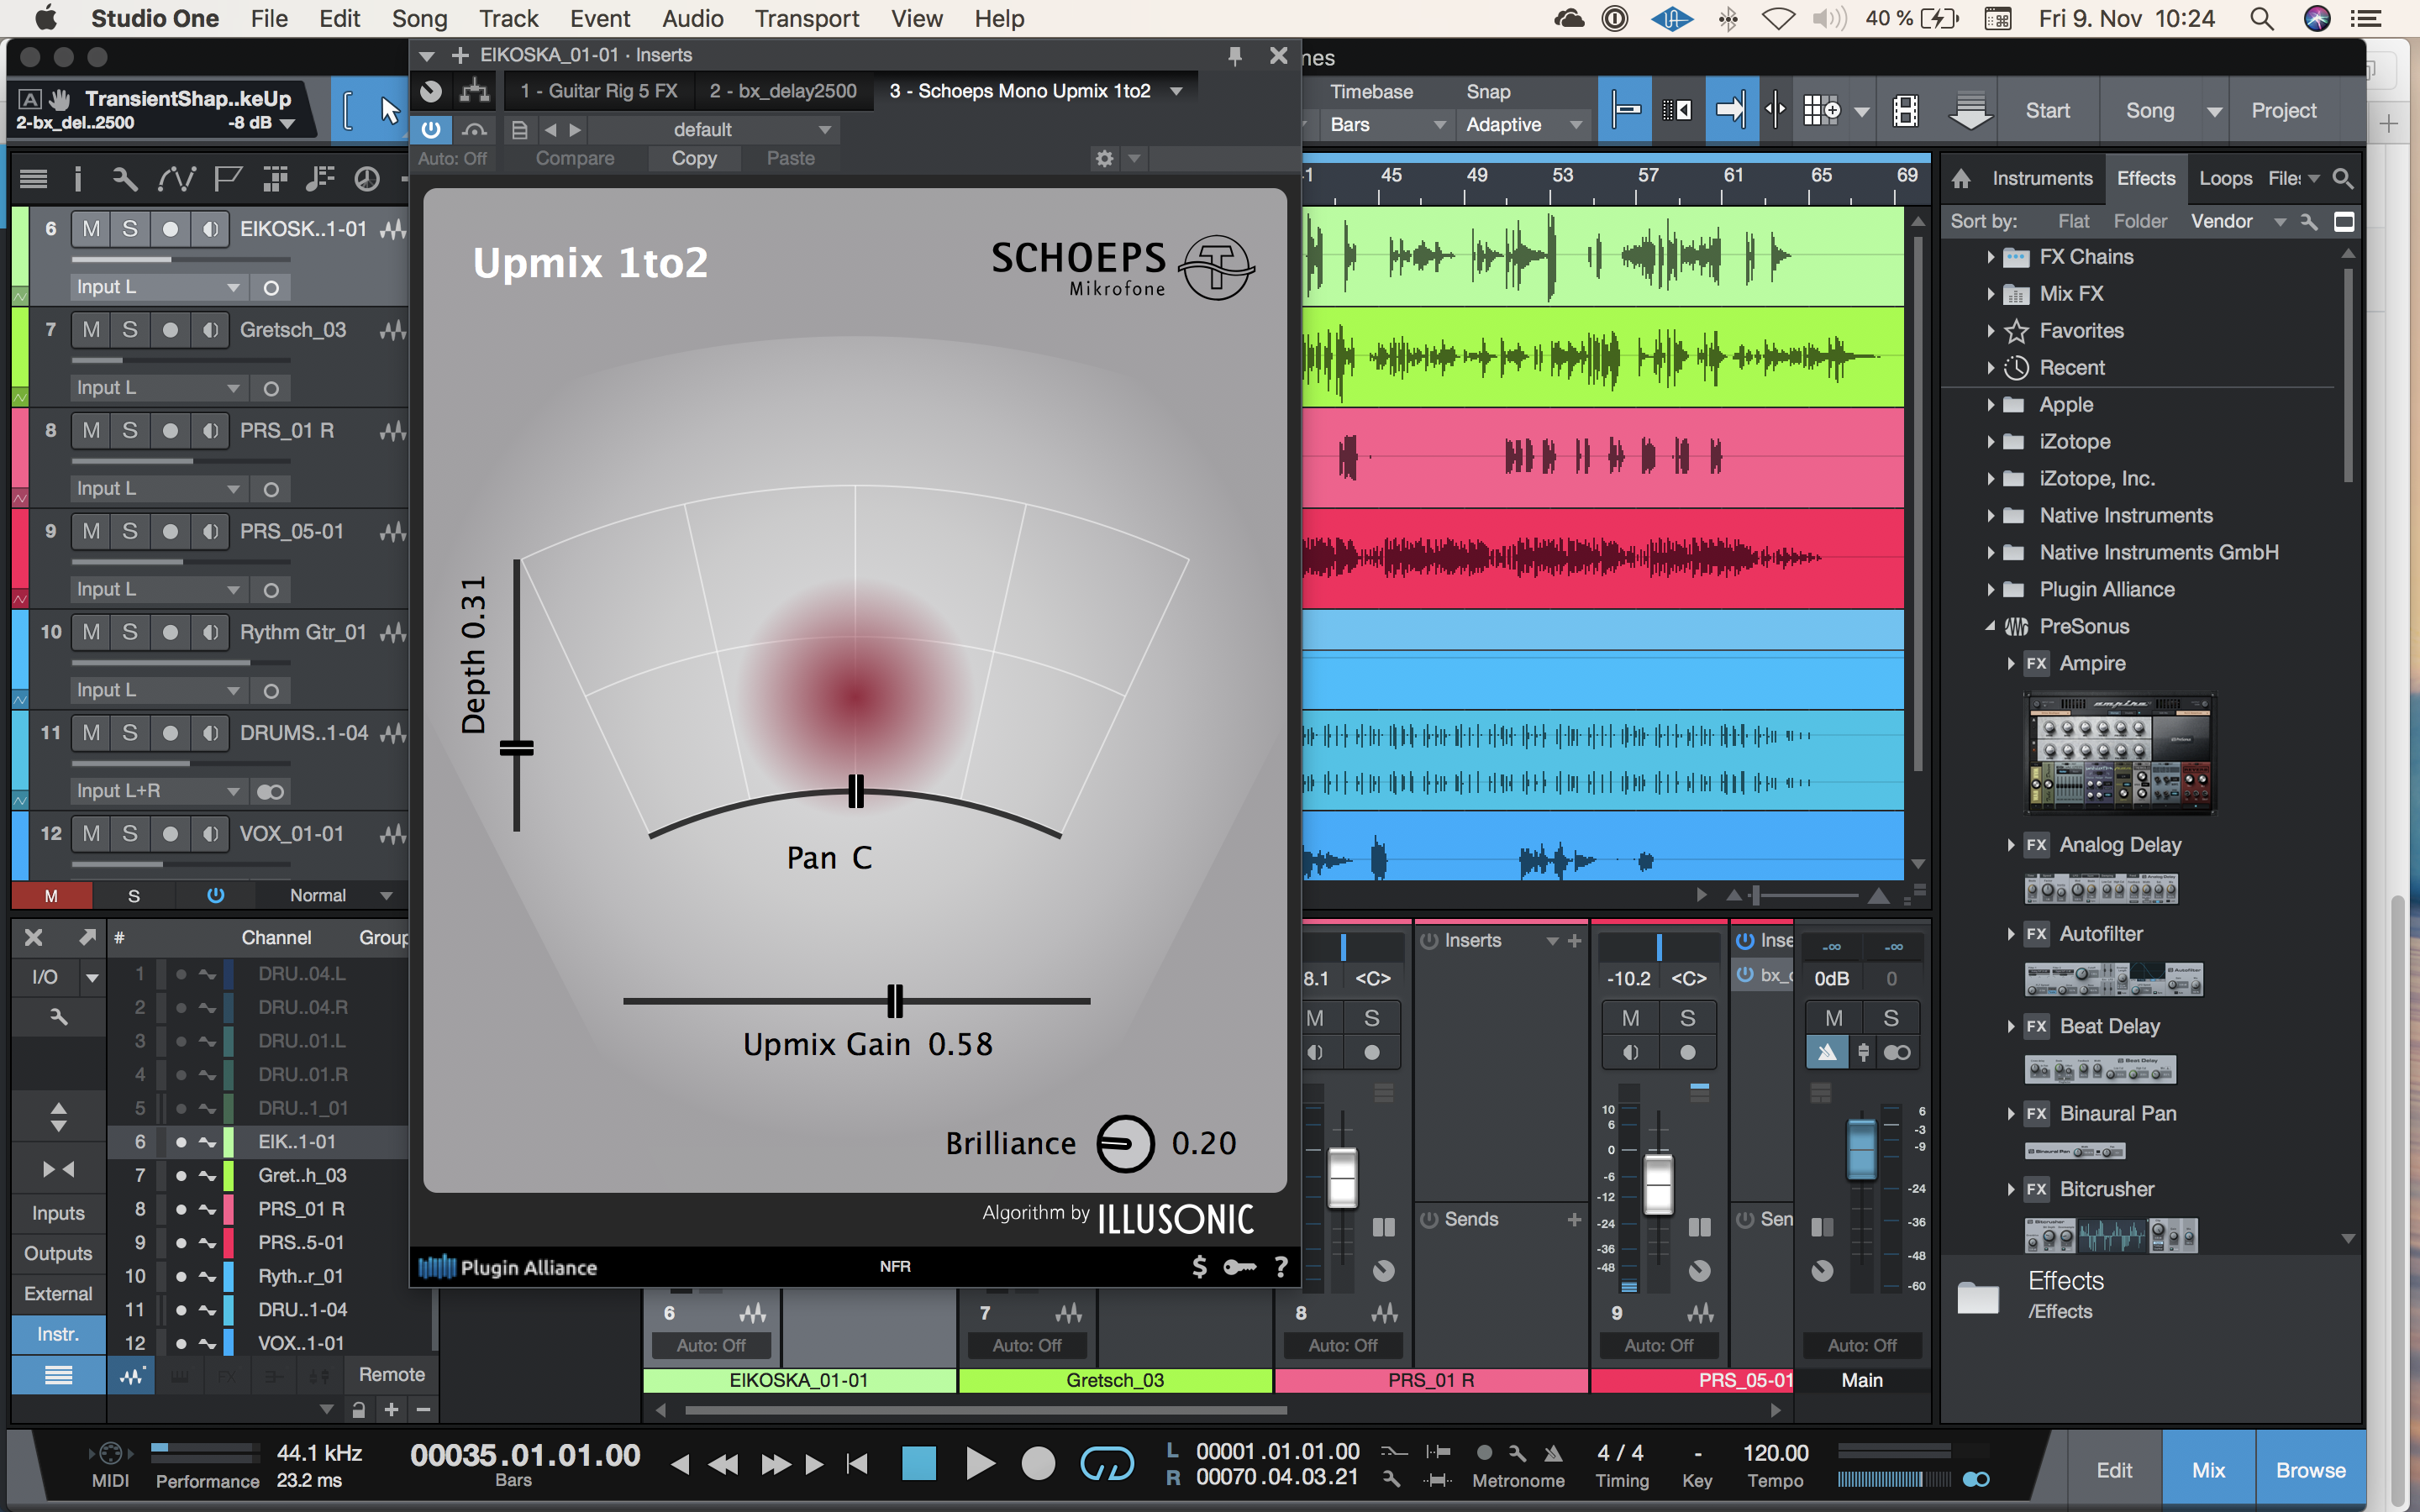Toggle global Mute M button below tracks
The height and width of the screenshot is (1512, 2420).
point(51,895)
